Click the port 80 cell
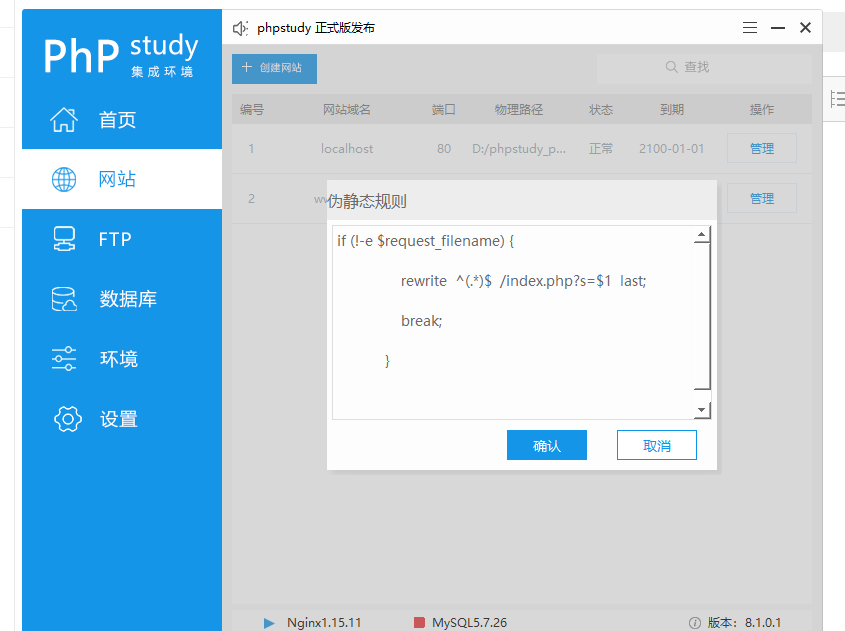Image resolution: width=845 pixels, height=631 pixels. 444,149
